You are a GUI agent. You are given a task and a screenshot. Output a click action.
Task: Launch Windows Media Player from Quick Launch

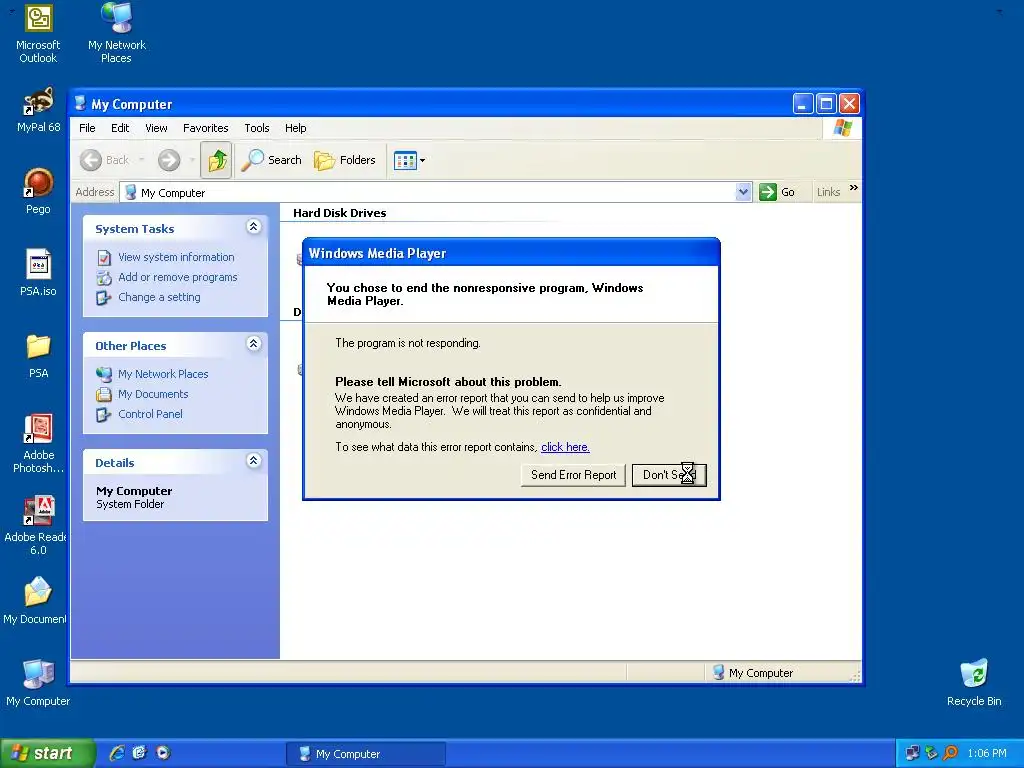(163, 753)
